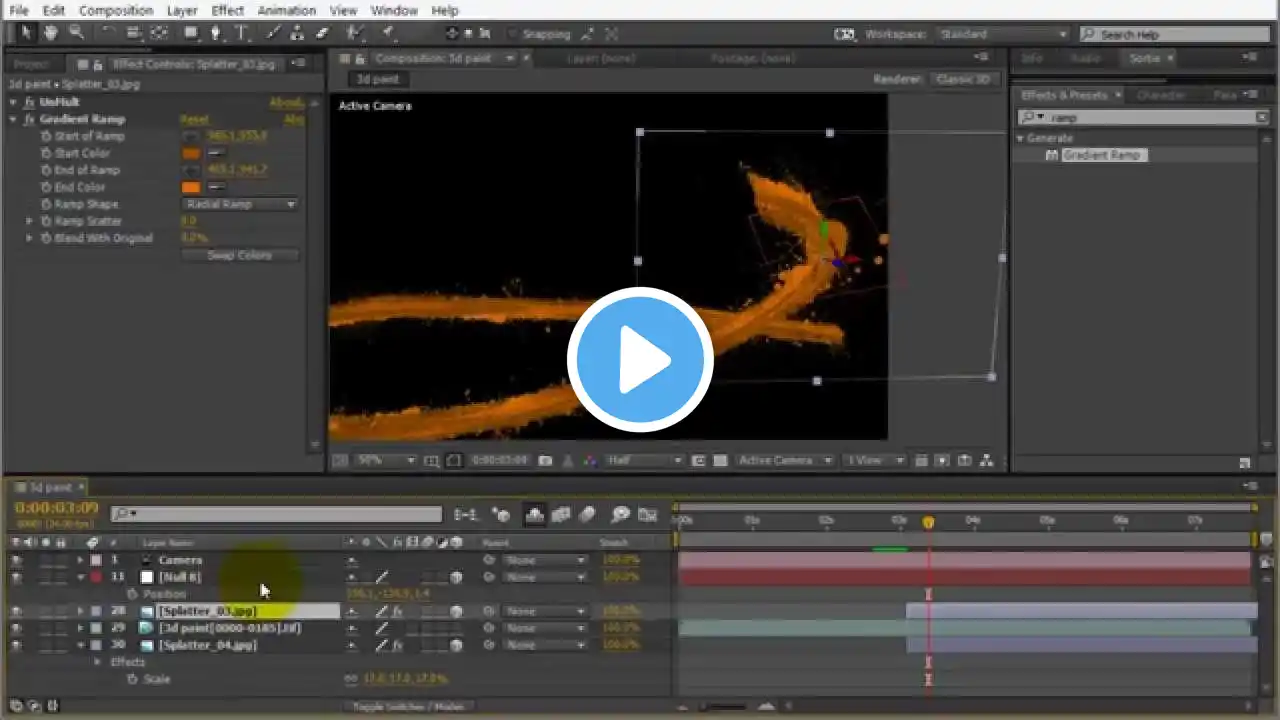Toggle visibility eye of Camera layer
This screenshot has width=1280, height=720.
[x=16, y=560]
